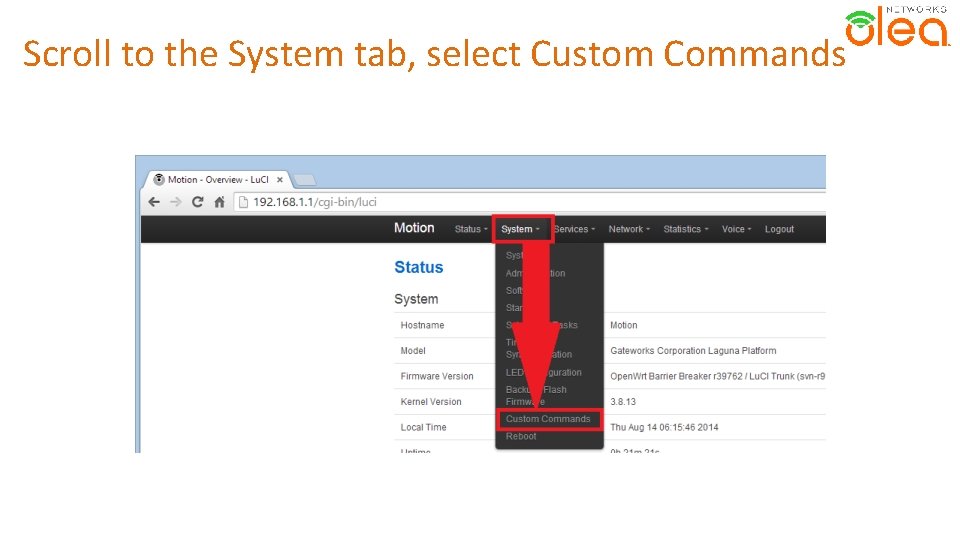Image resolution: width=960 pixels, height=540 pixels.
Task: Open the Statistics dropdown menu
Action: coord(686,229)
